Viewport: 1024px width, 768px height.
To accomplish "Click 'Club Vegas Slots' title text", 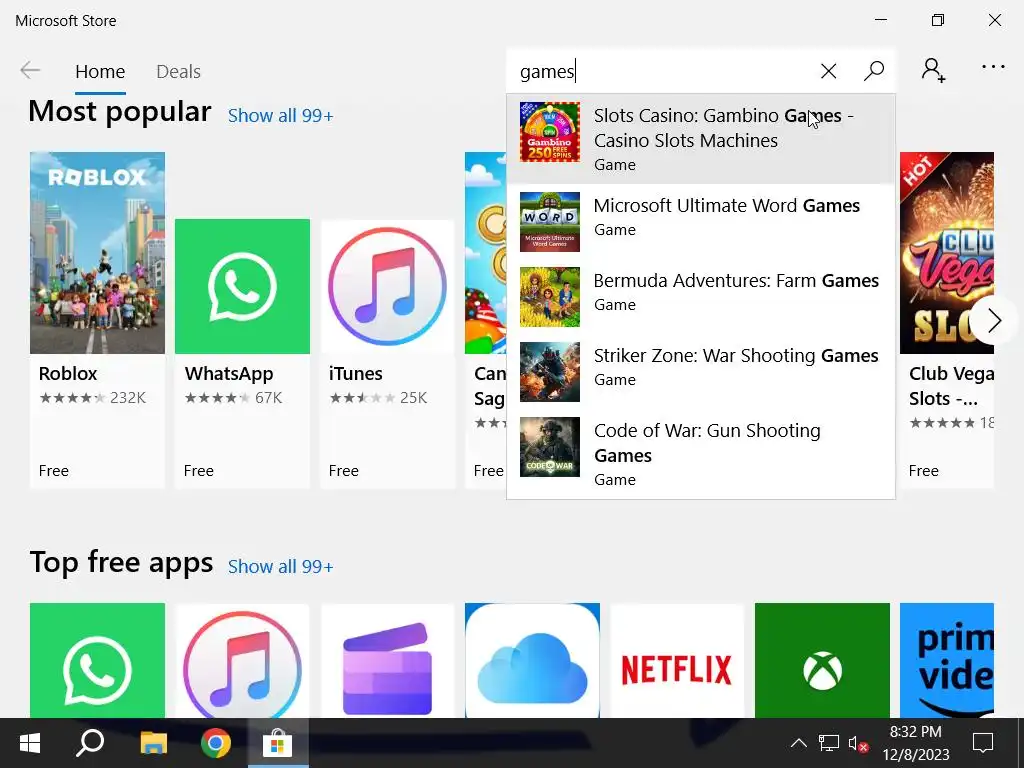I will click(952, 386).
